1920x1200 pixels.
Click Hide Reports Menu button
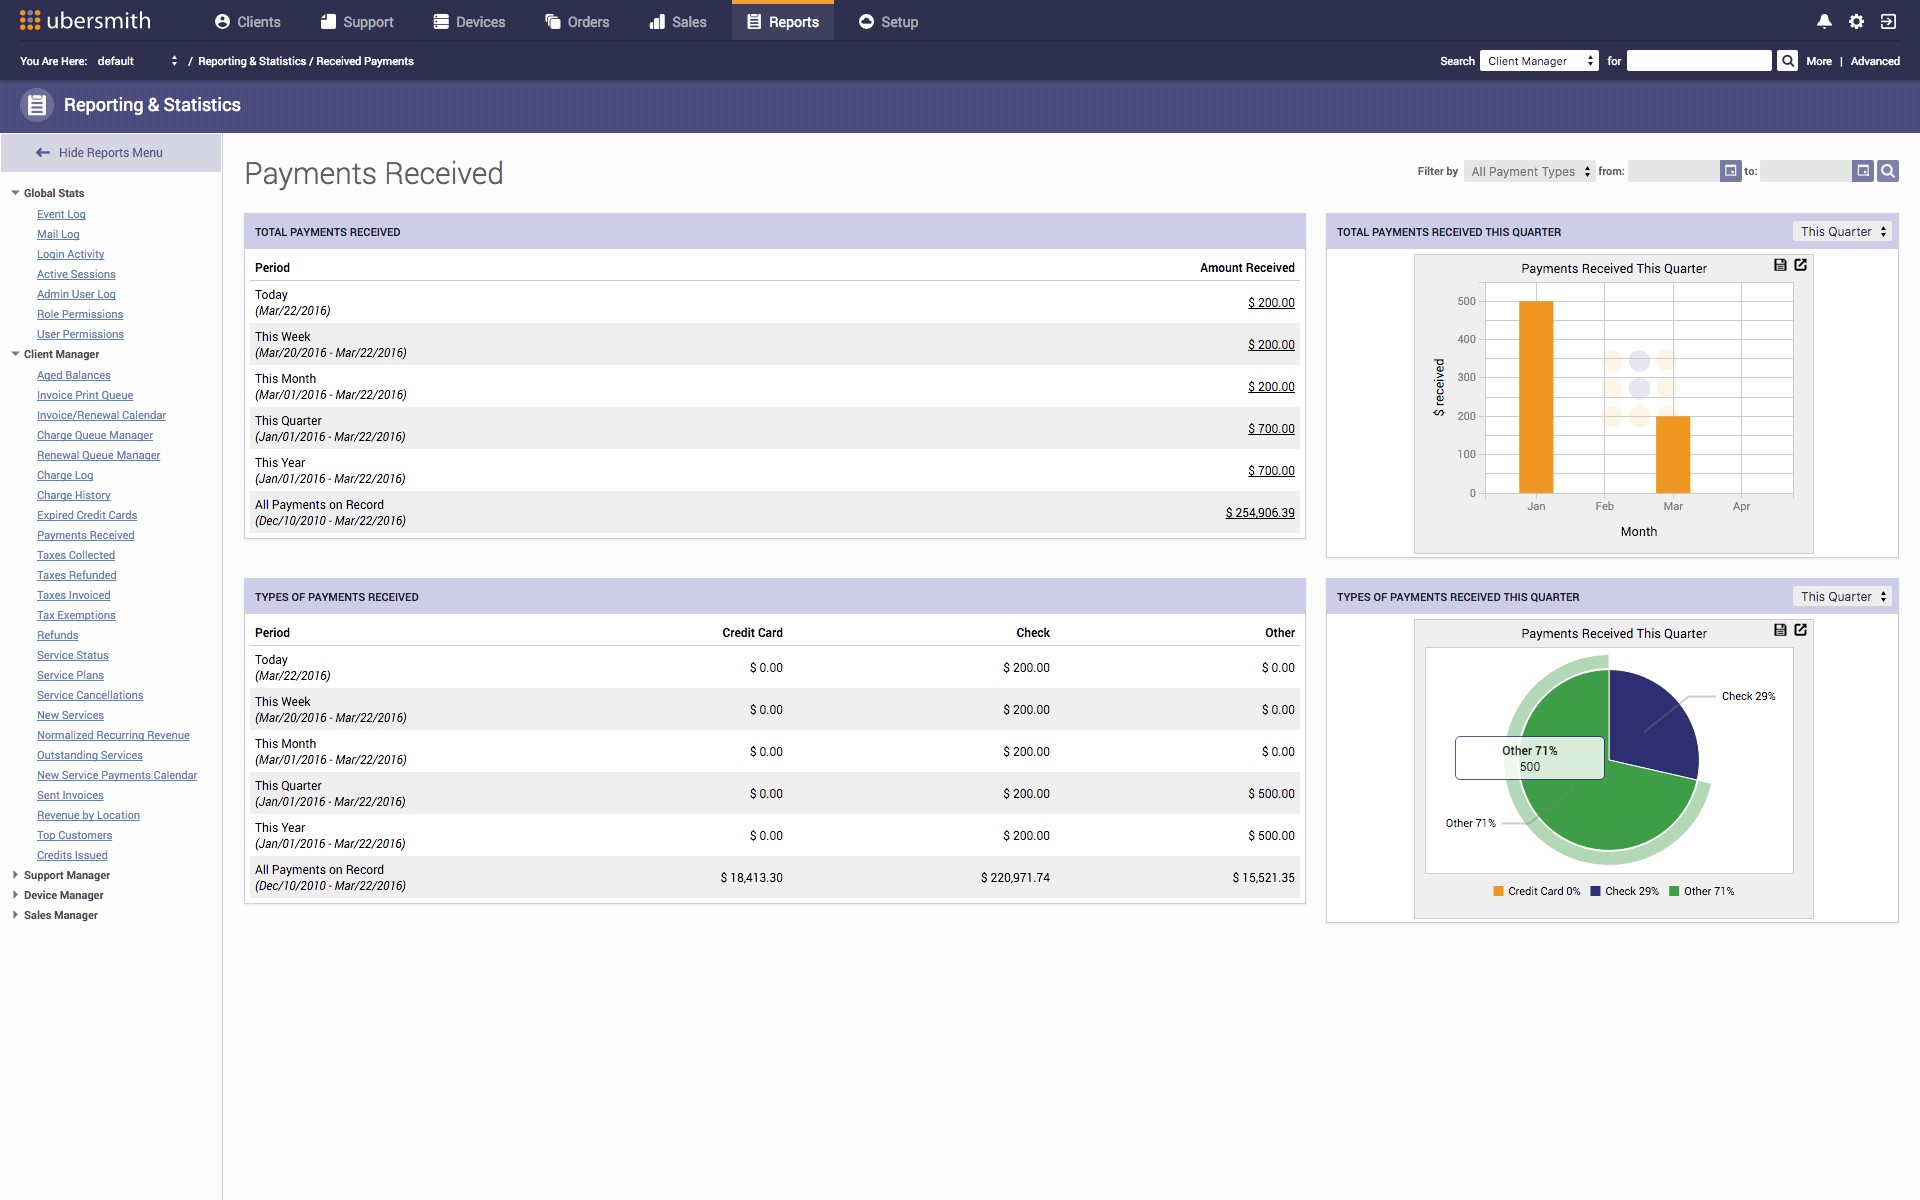[x=110, y=153]
